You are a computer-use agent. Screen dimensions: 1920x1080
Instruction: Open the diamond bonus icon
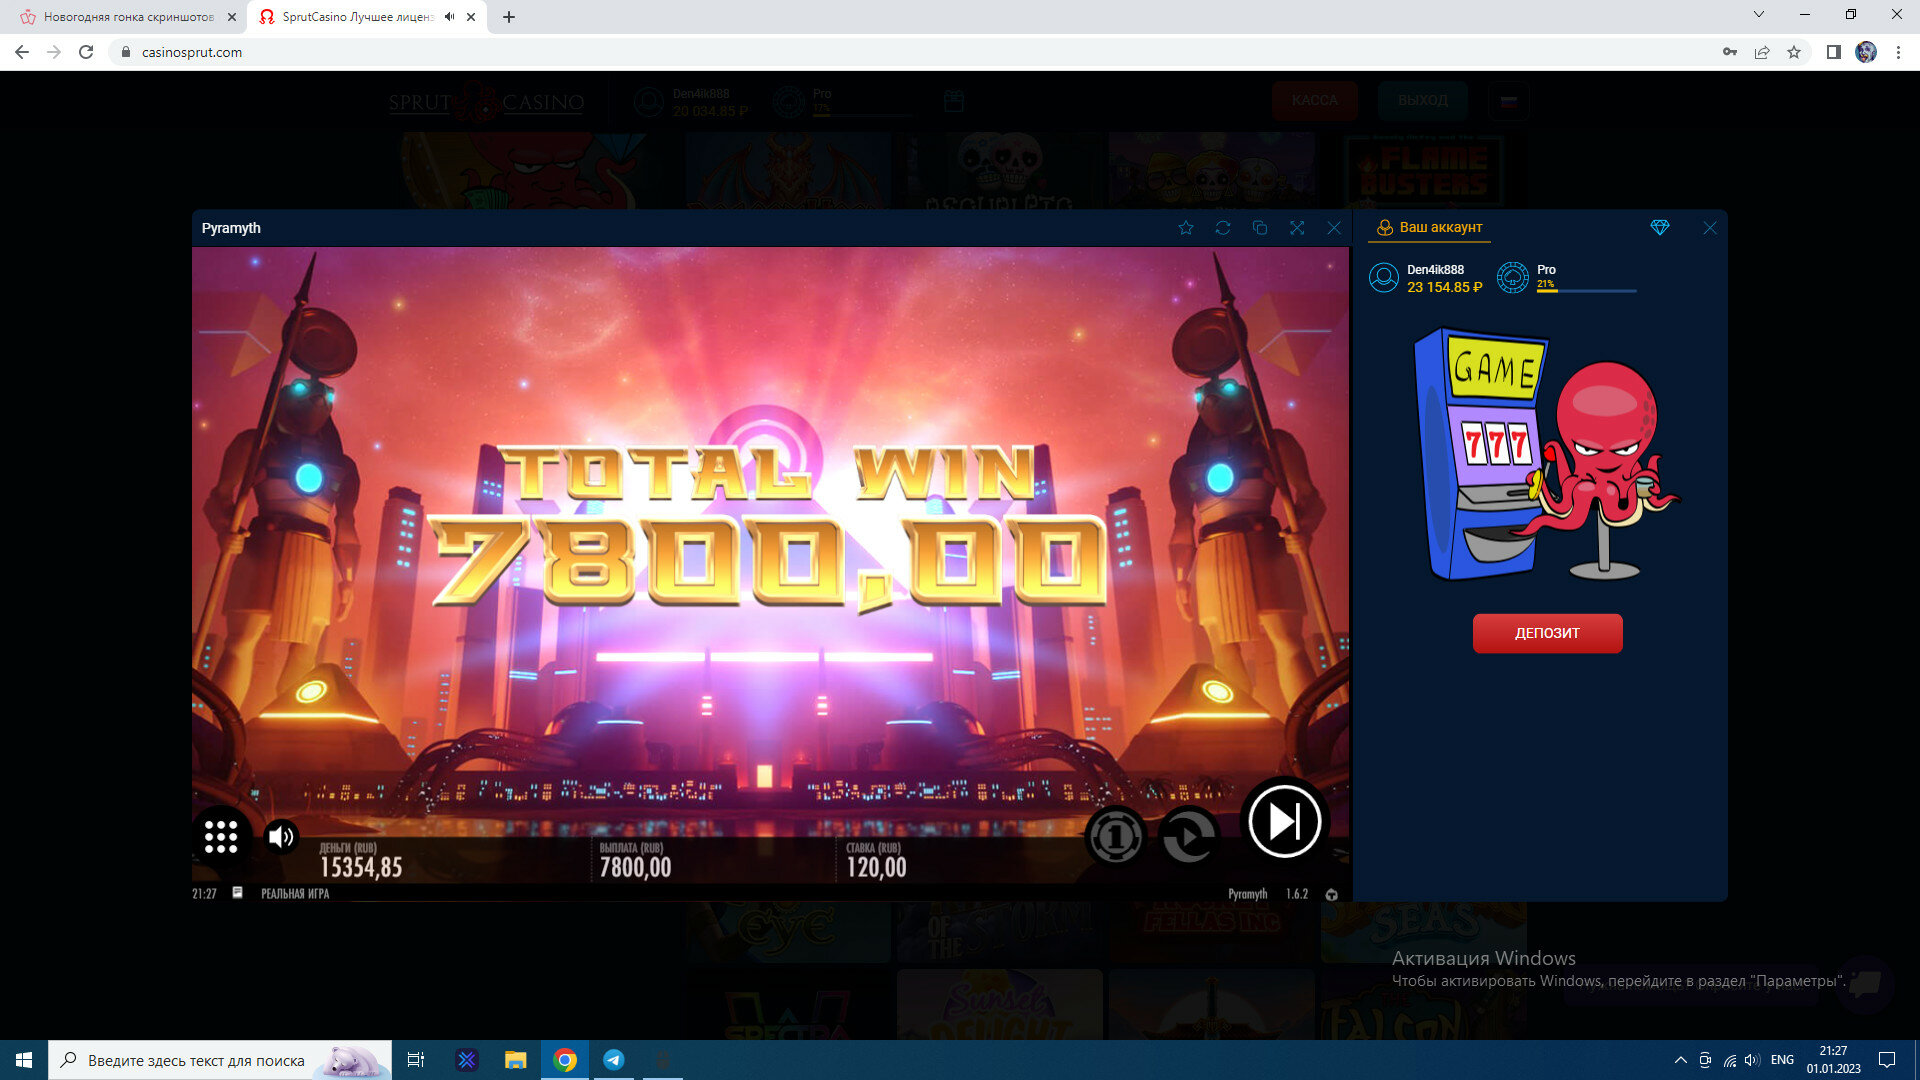coord(1660,228)
